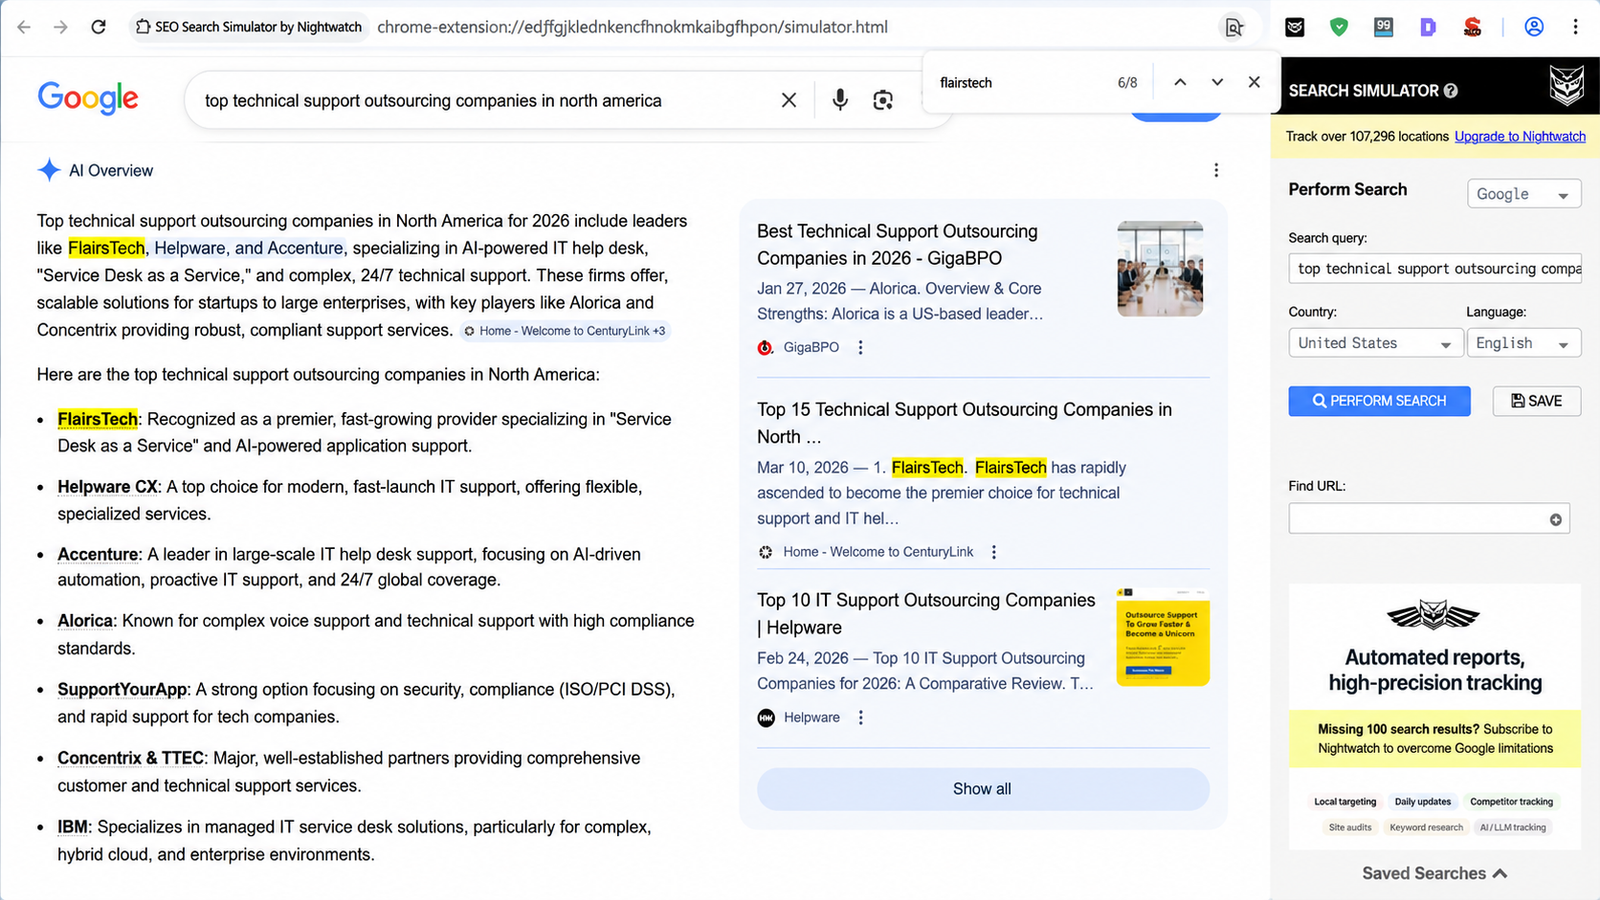The image size is (1600, 900).
Task: Click the Local targeting tag
Action: point(1345,802)
